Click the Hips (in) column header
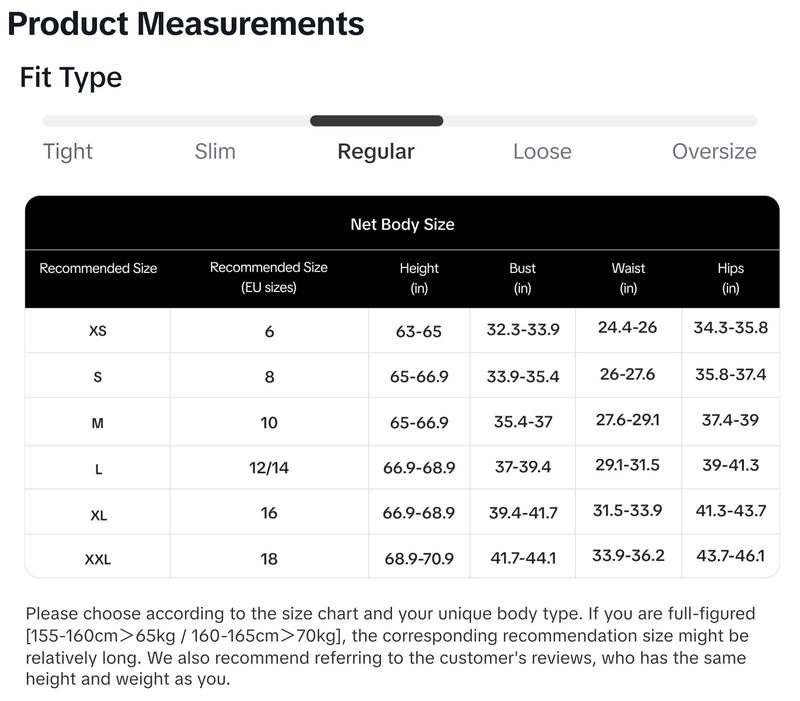Image resolution: width=800 pixels, height=701 pixels. click(730, 278)
